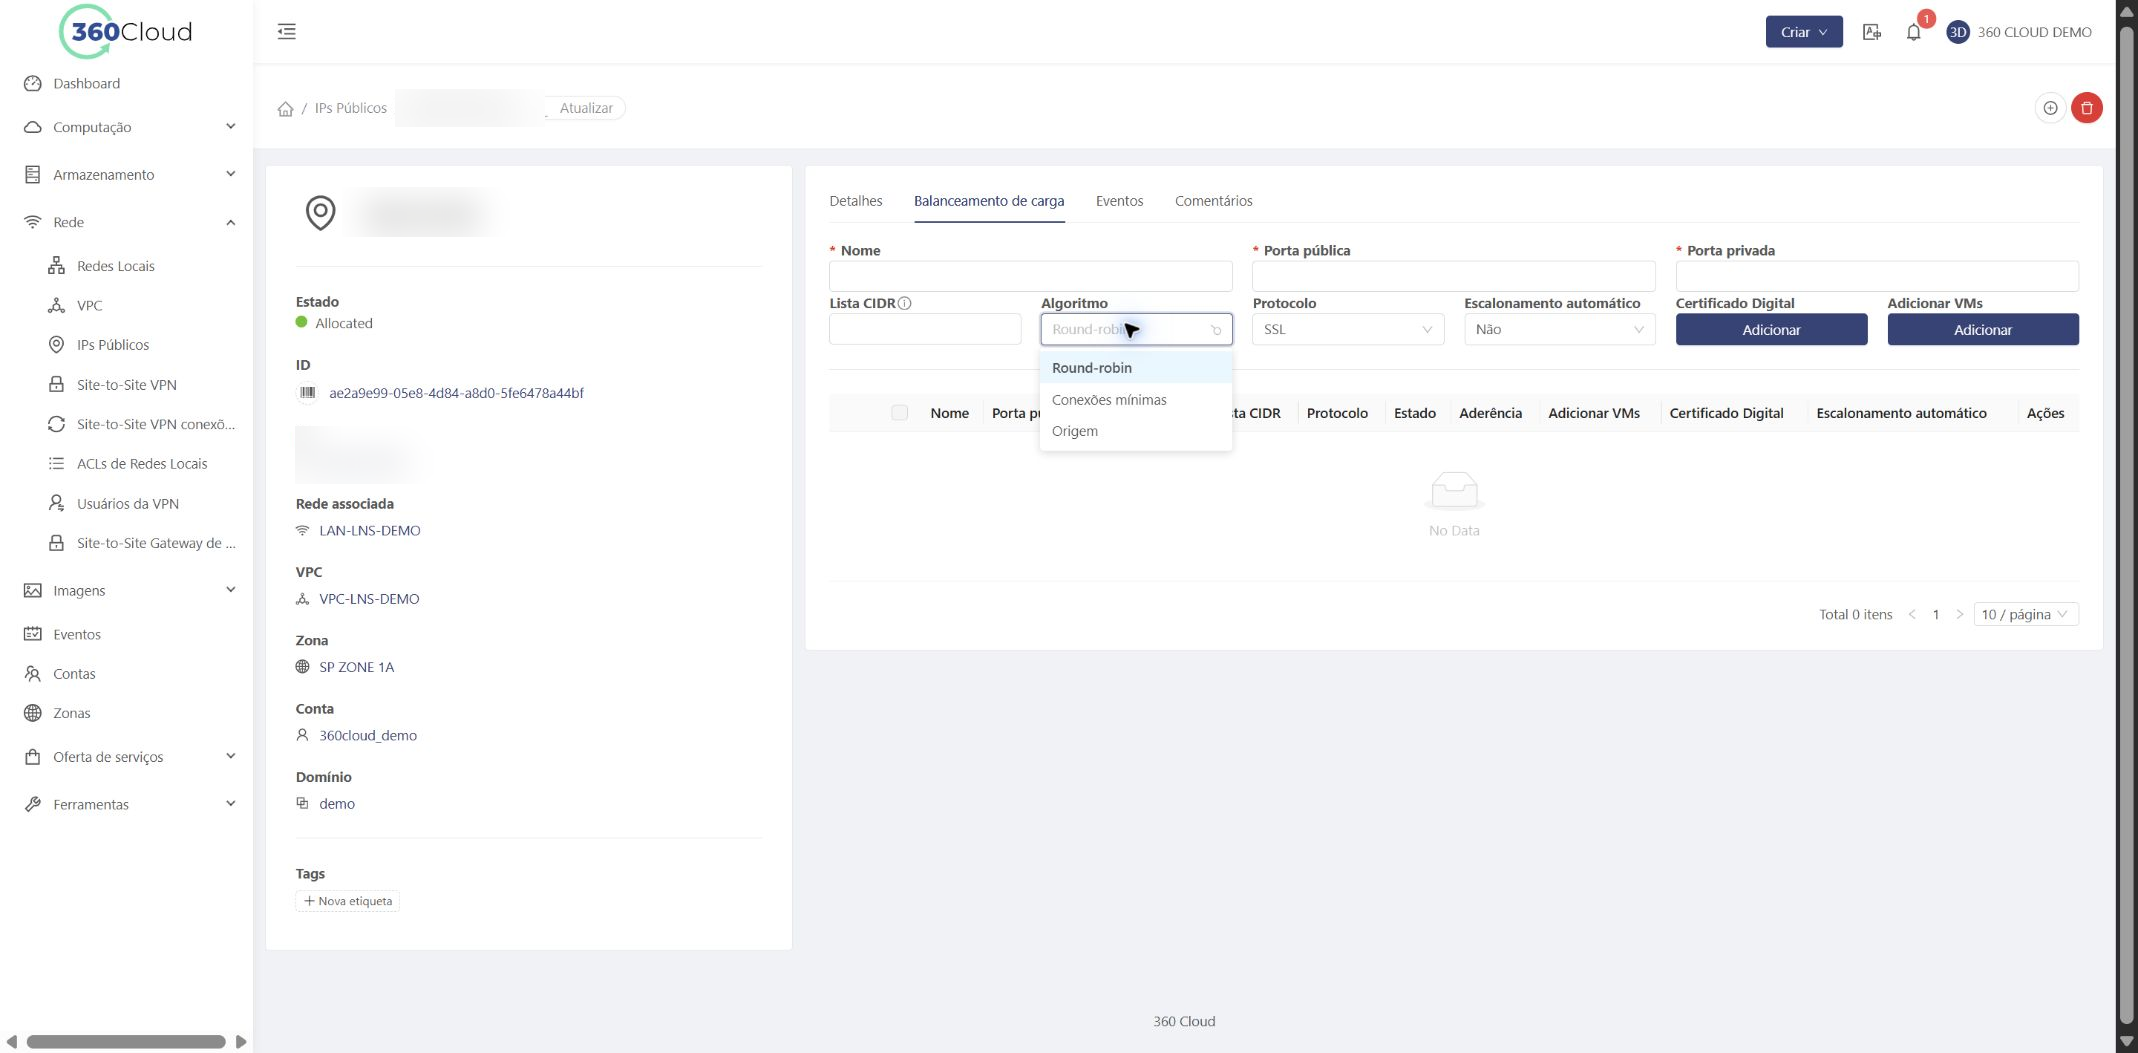Click the barcode icon beside ID
This screenshot has height=1053, width=2138.
click(307, 393)
